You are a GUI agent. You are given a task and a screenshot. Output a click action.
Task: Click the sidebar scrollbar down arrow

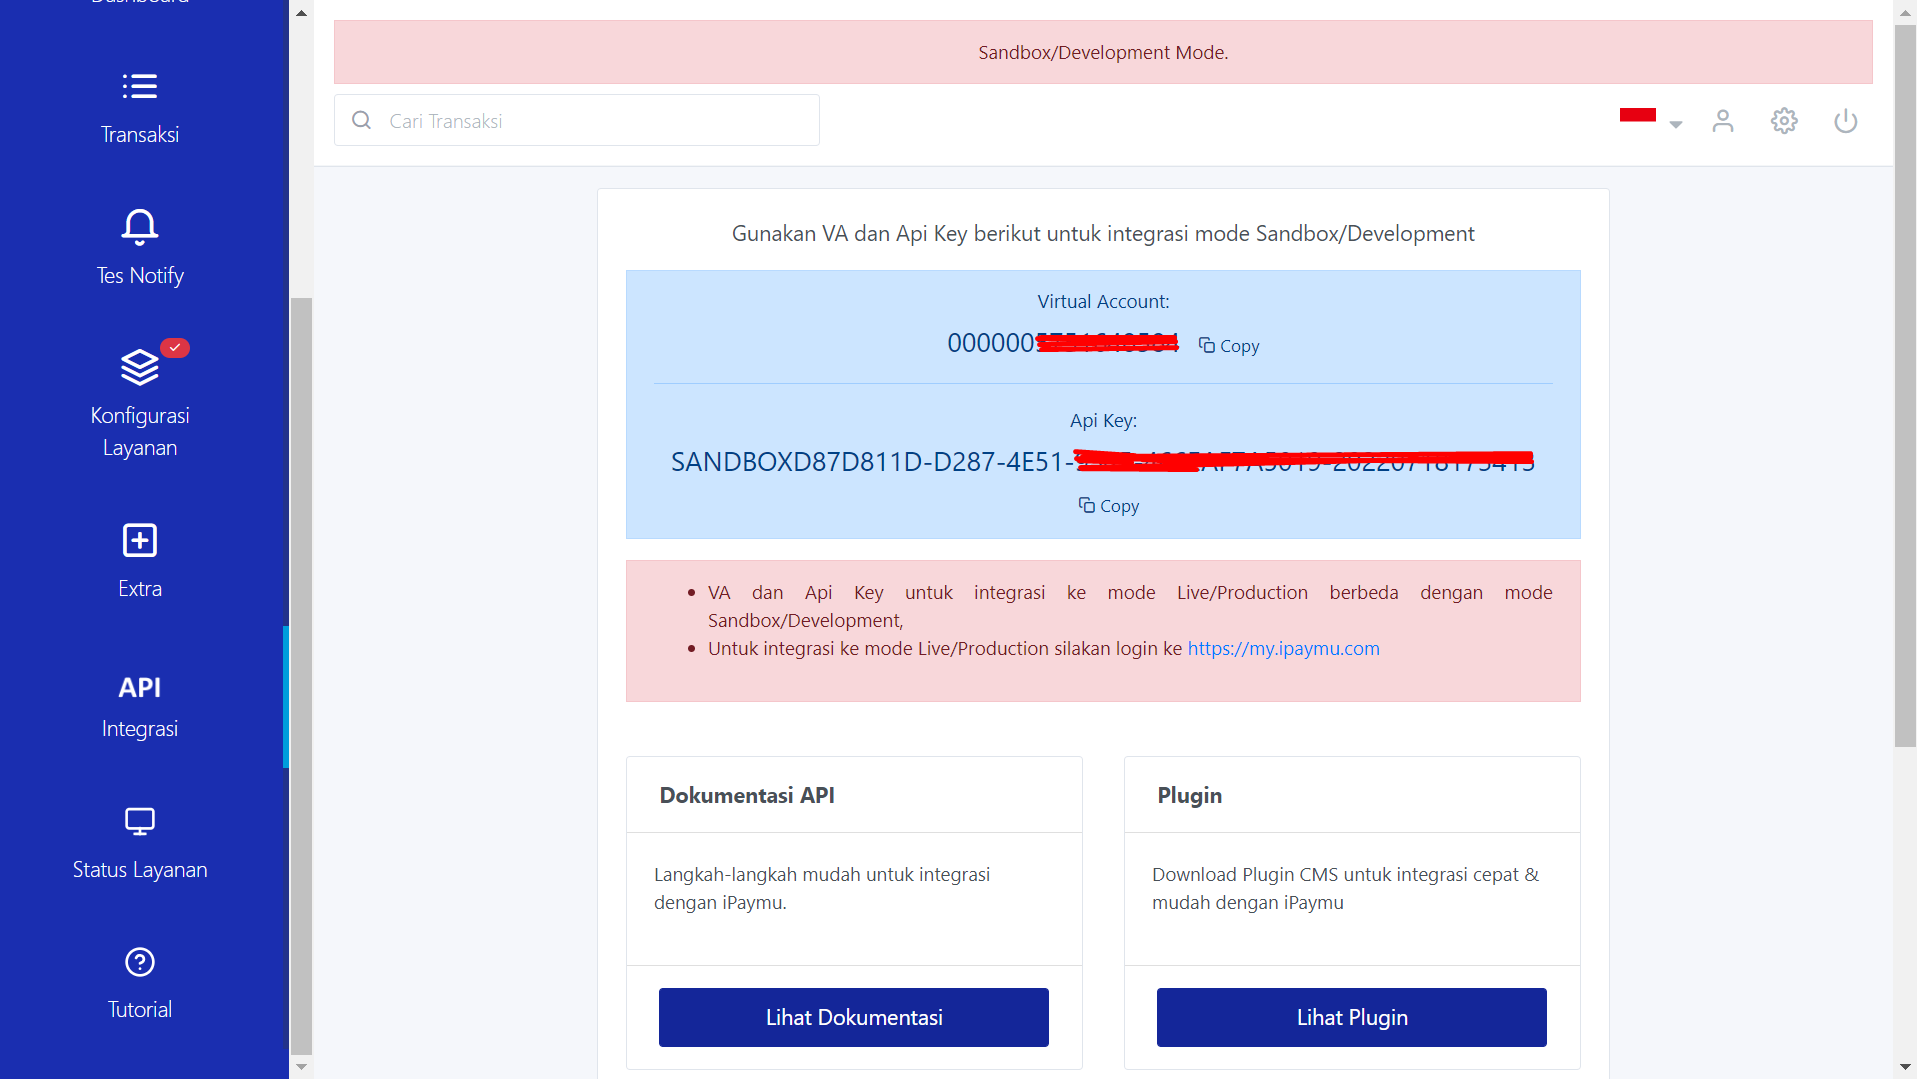pyautogui.click(x=301, y=1067)
